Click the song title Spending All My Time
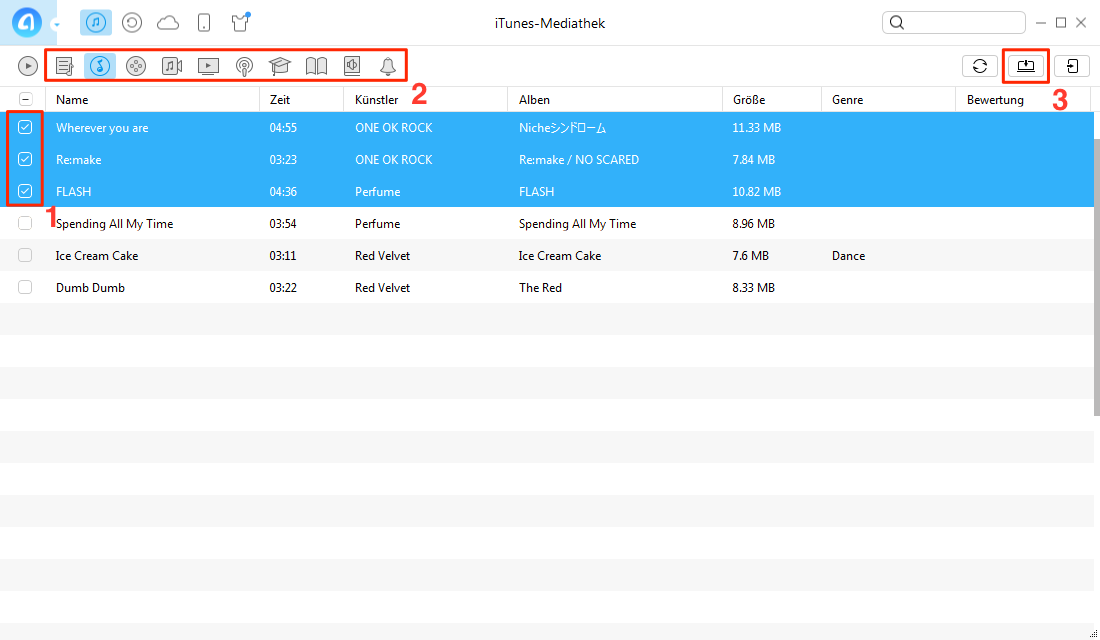Image resolution: width=1100 pixels, height=640 pixels. coord(114,224)
